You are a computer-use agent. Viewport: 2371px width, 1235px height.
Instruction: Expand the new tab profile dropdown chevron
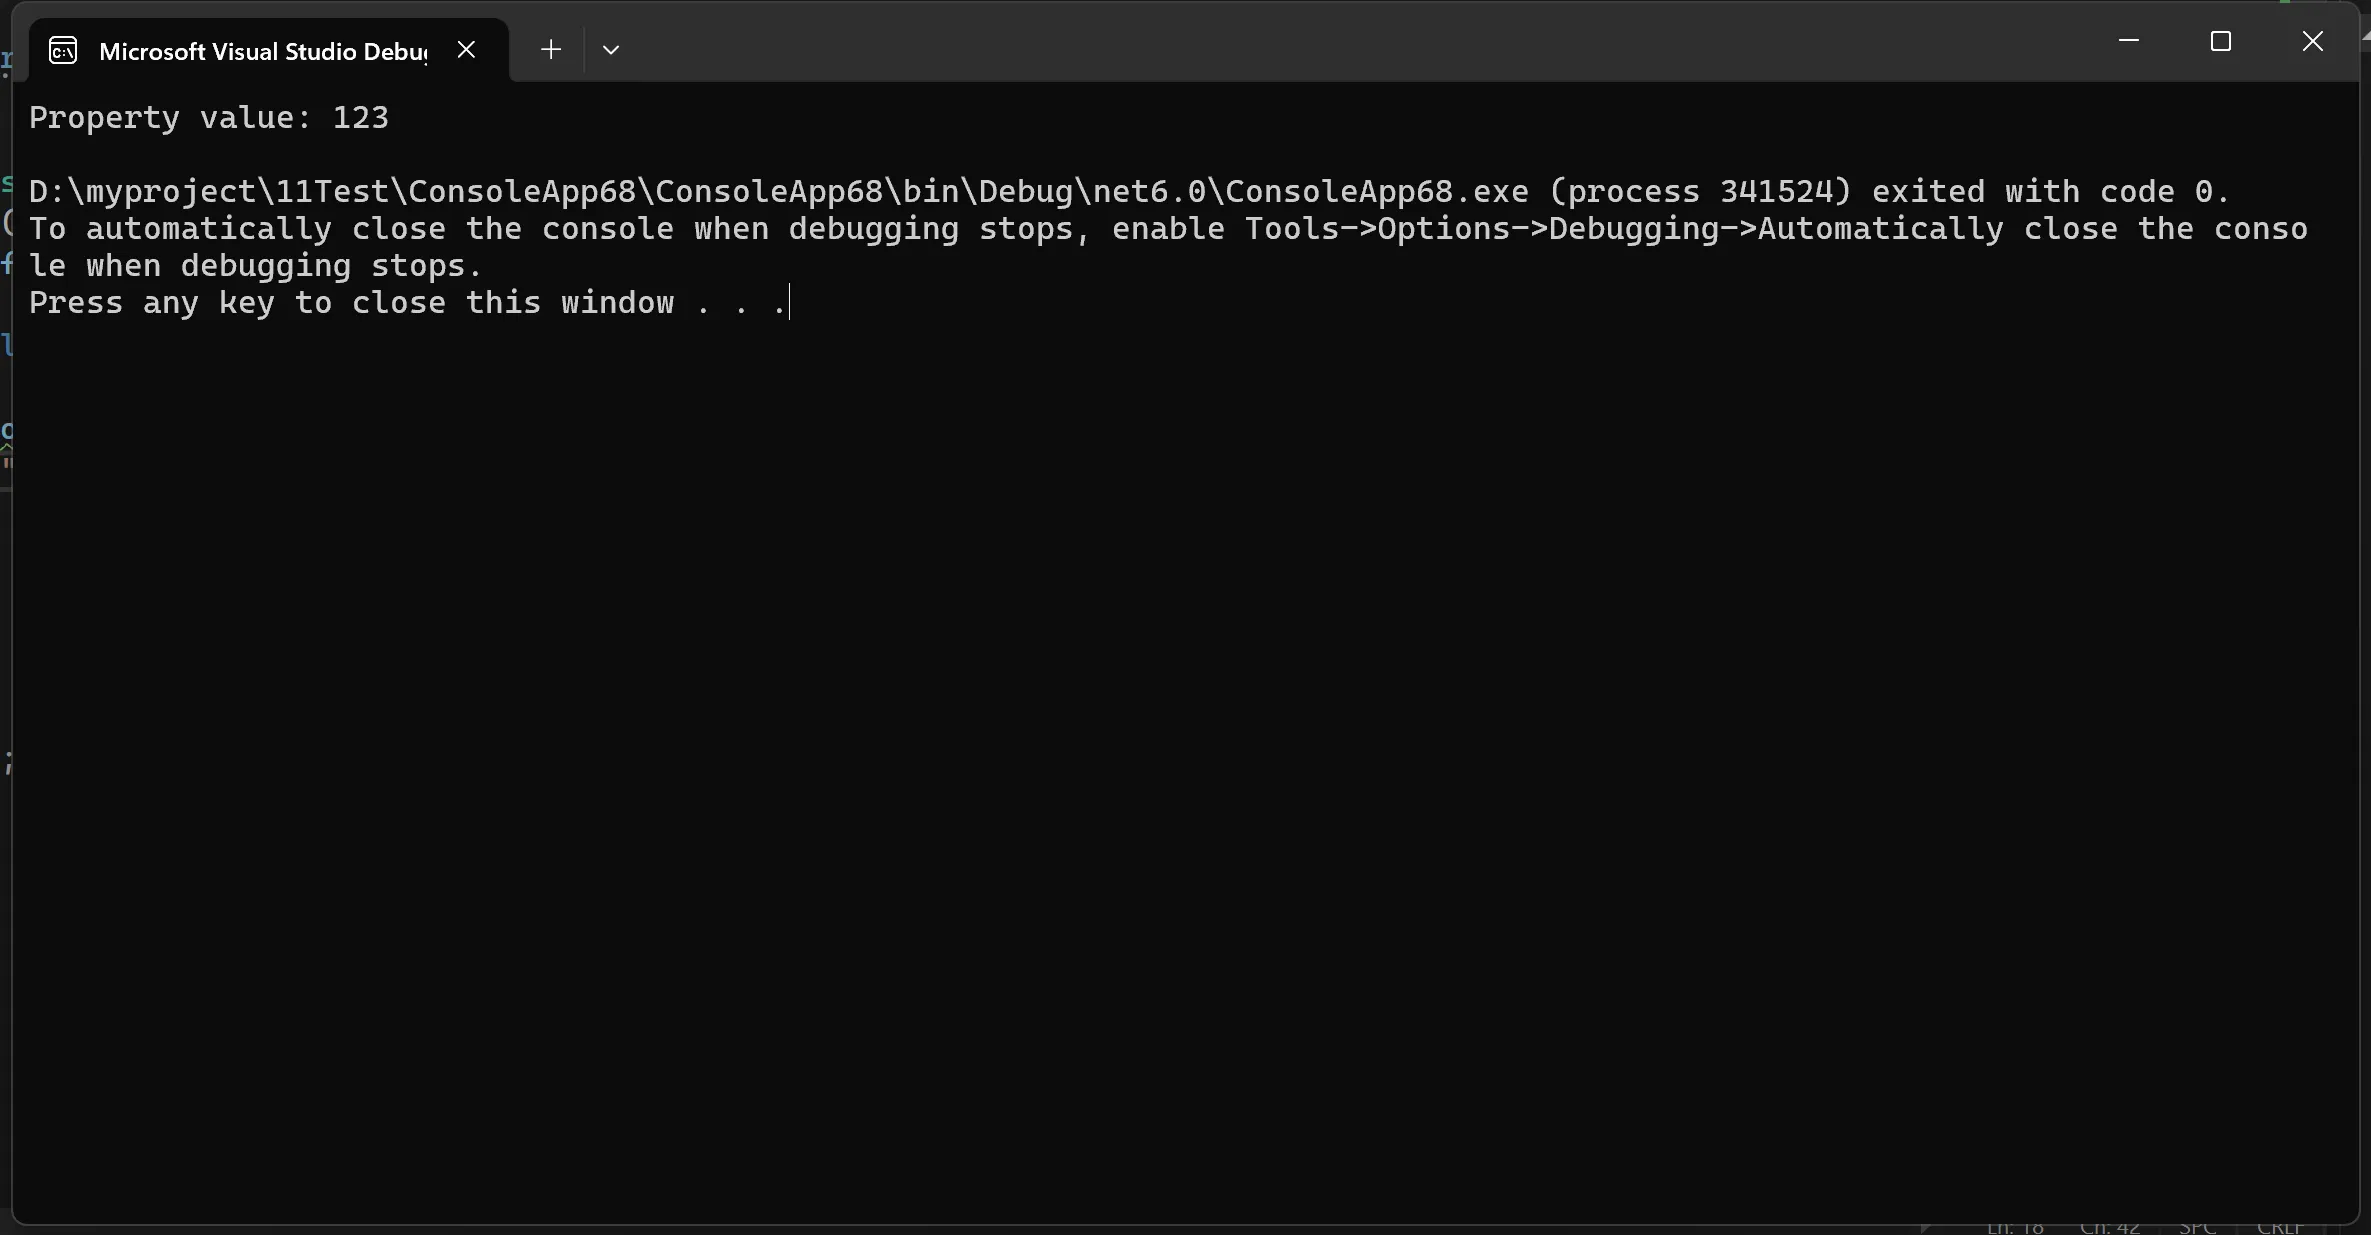pos(611,50)
